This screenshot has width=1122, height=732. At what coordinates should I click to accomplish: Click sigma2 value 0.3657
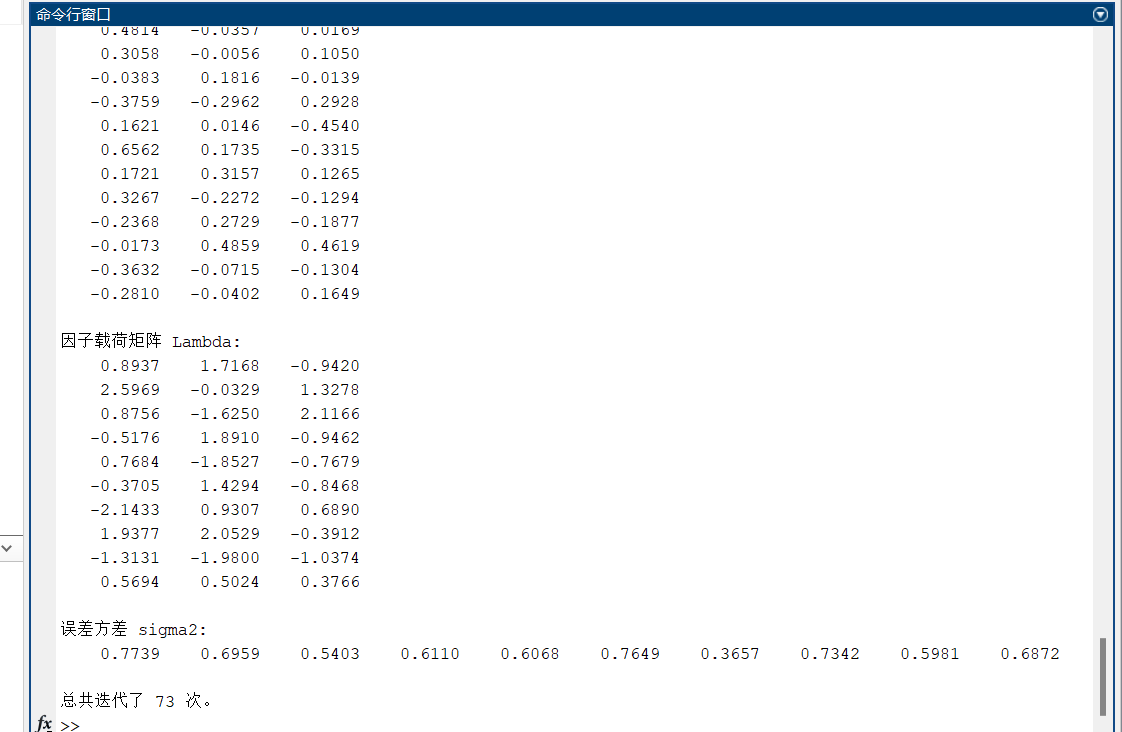click(x=730, y=654)
